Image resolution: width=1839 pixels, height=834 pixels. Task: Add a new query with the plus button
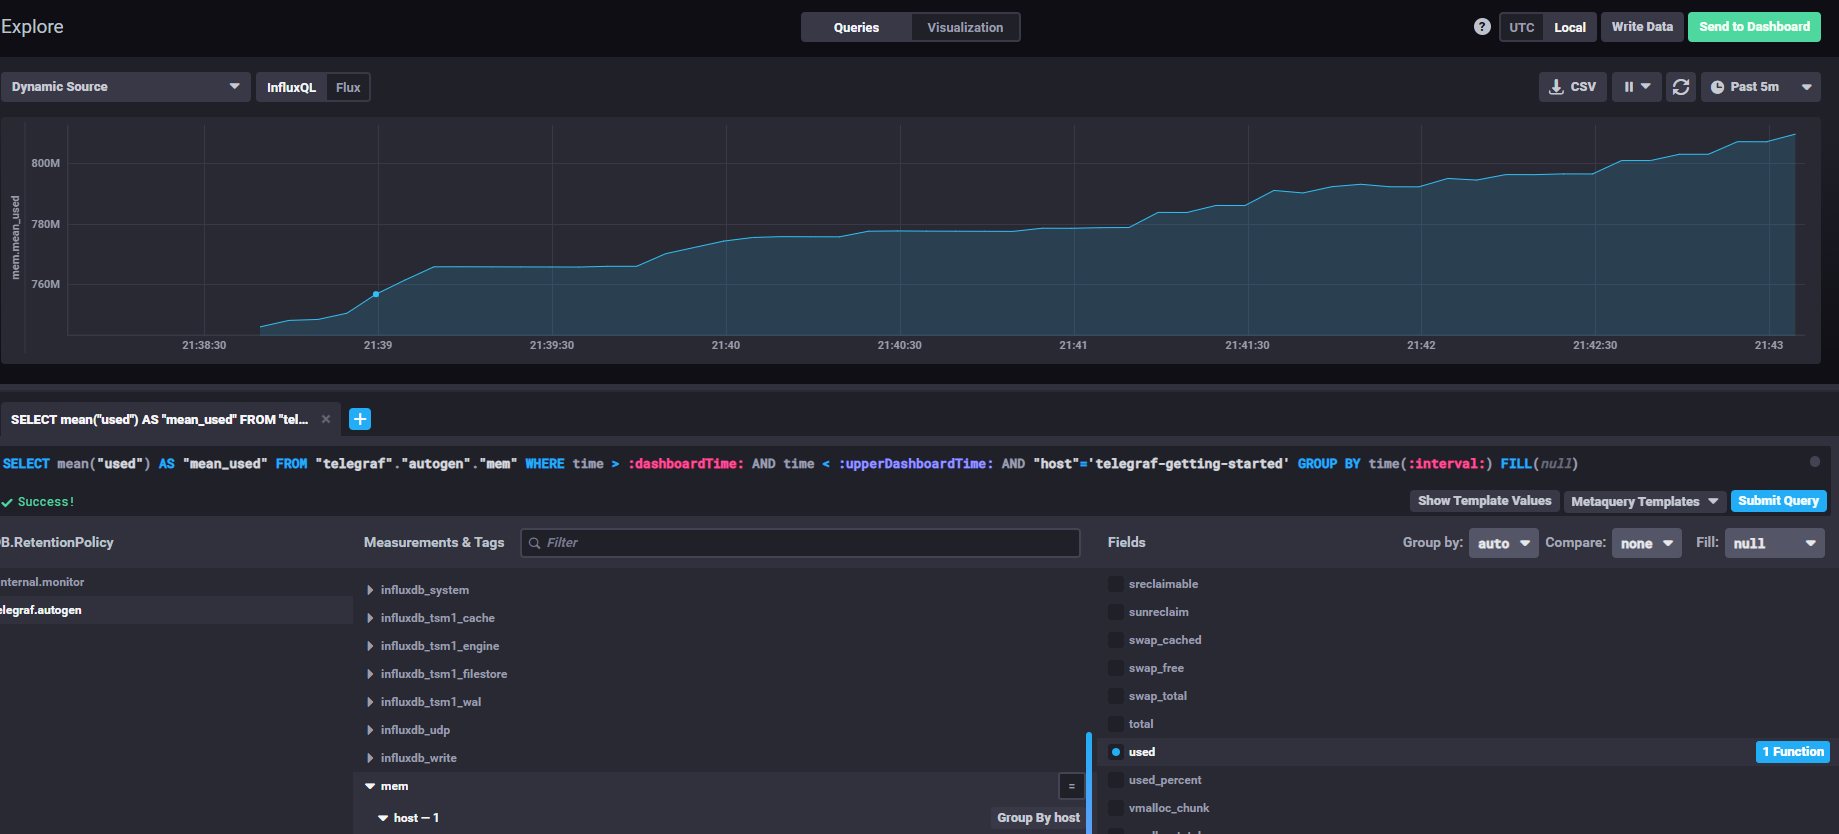click(x=360, y=419)
